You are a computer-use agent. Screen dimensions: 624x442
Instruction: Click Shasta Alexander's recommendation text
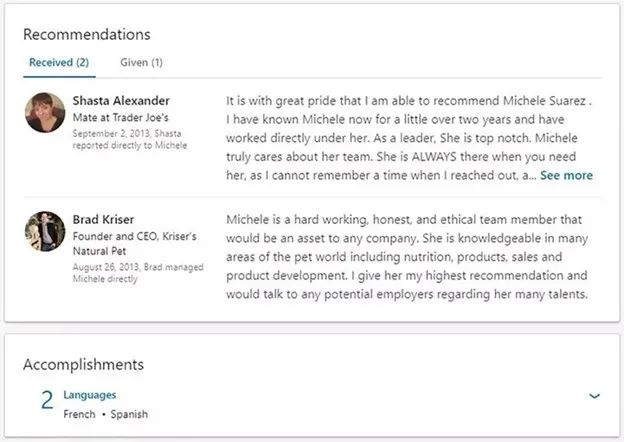coord(409,138)
